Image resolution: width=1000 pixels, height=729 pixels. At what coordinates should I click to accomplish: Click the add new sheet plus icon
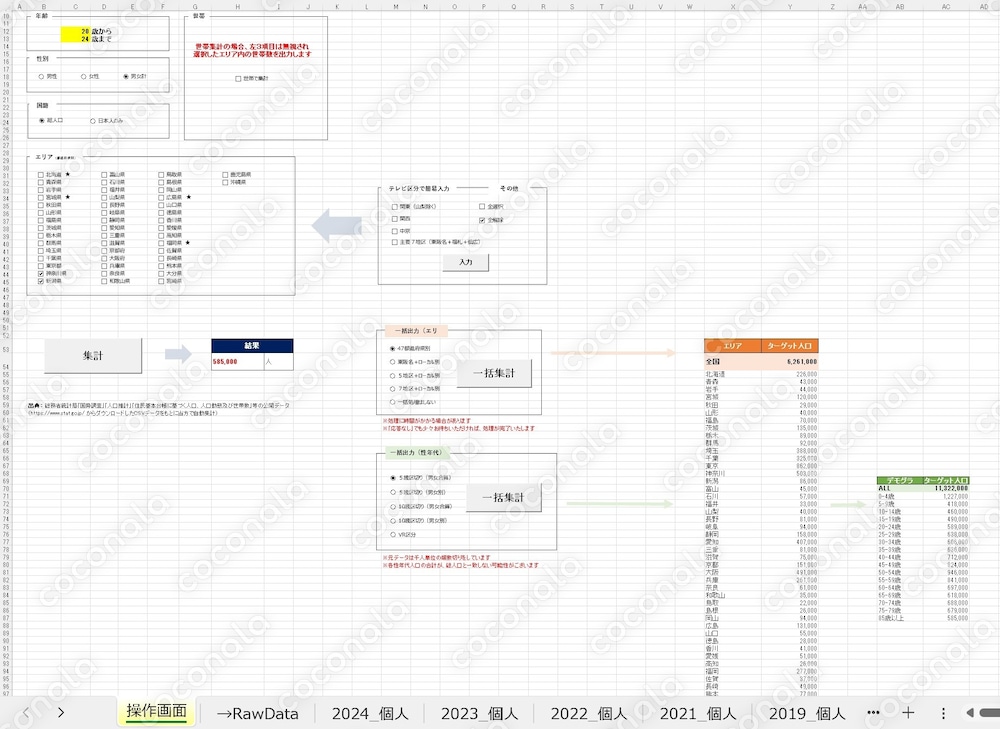[908, 712]
